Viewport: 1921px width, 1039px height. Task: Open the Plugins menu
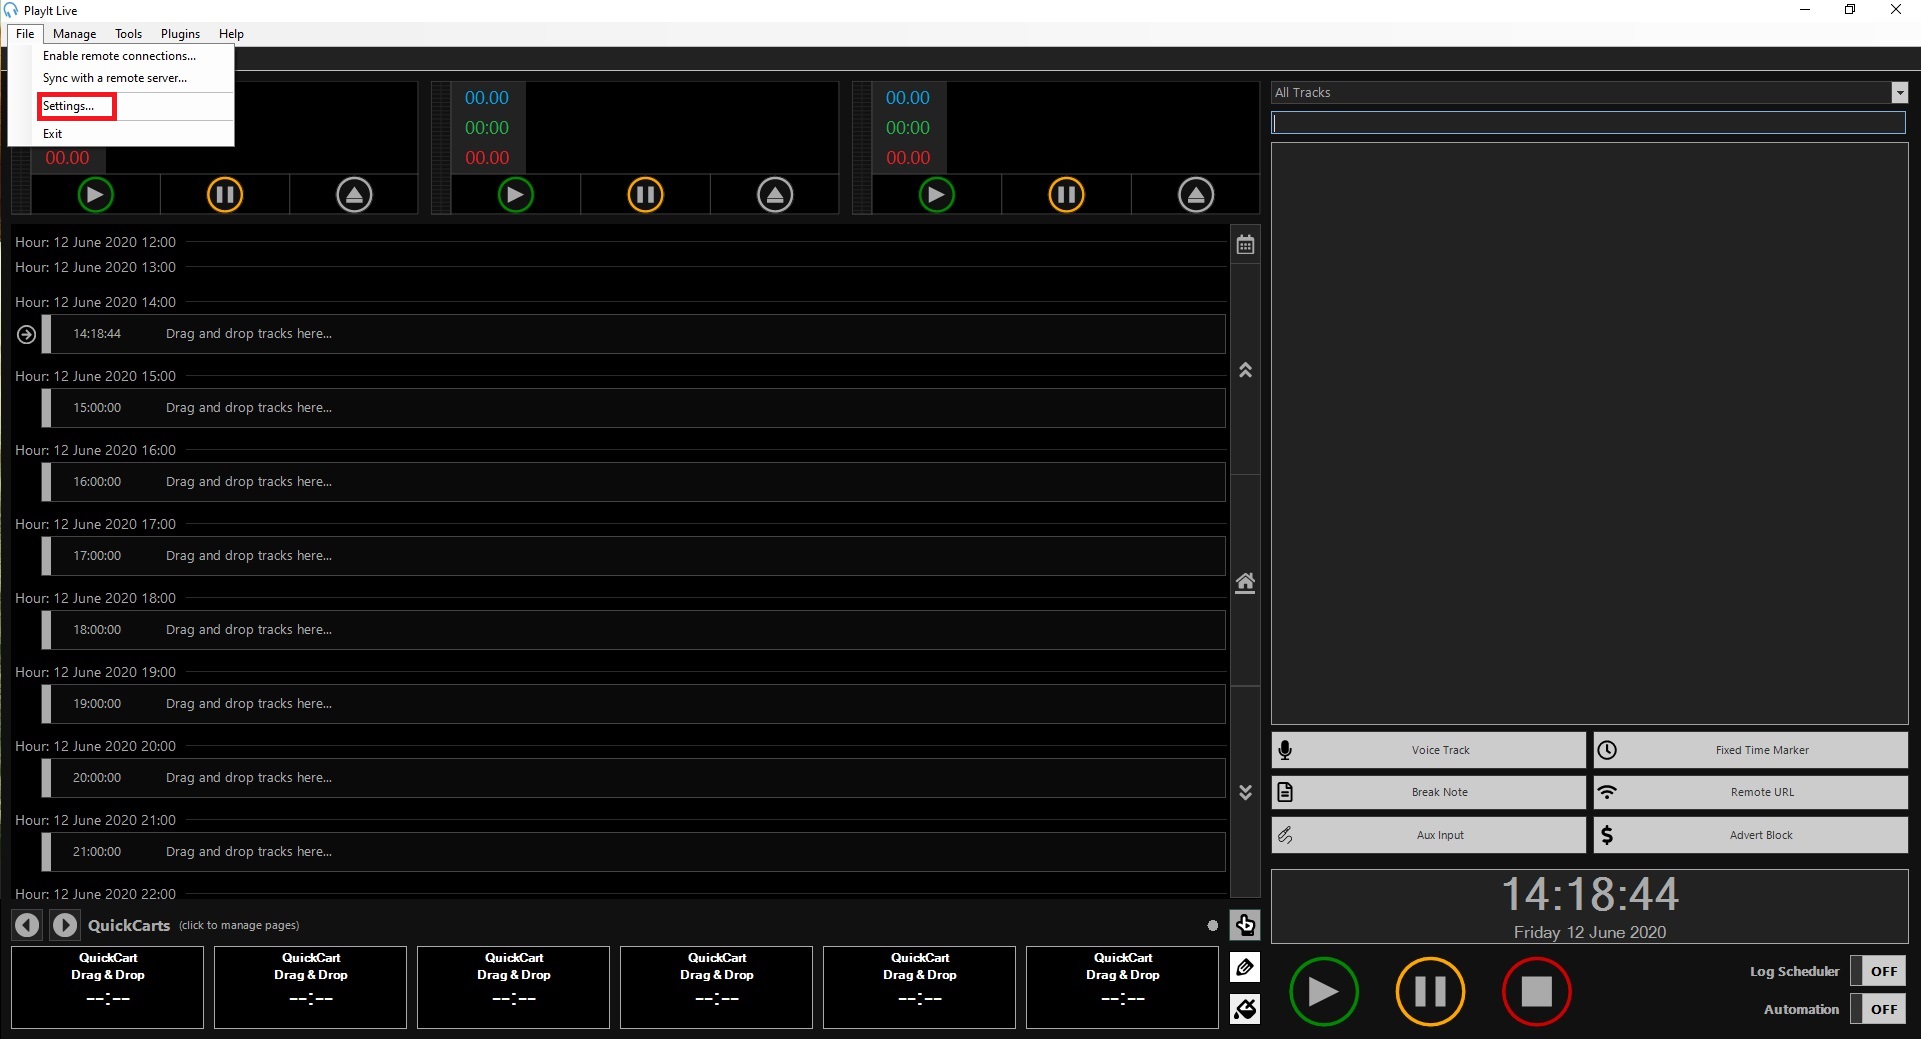coord(180,34)
